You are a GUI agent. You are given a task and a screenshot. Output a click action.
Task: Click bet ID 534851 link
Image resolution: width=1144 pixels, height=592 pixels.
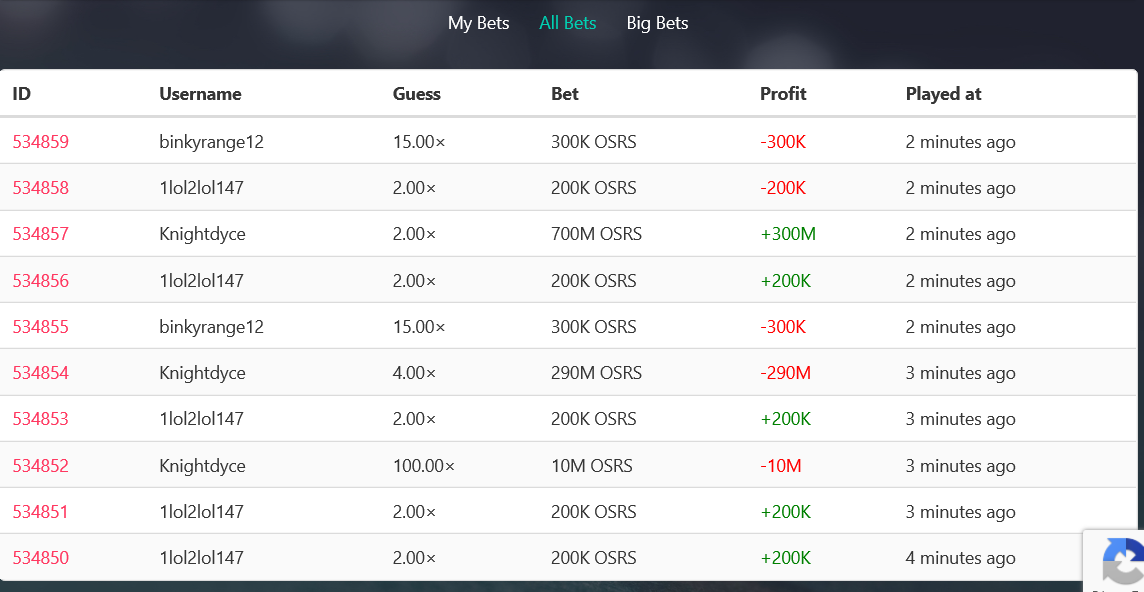pyautogui.click(x=40, y=512)
